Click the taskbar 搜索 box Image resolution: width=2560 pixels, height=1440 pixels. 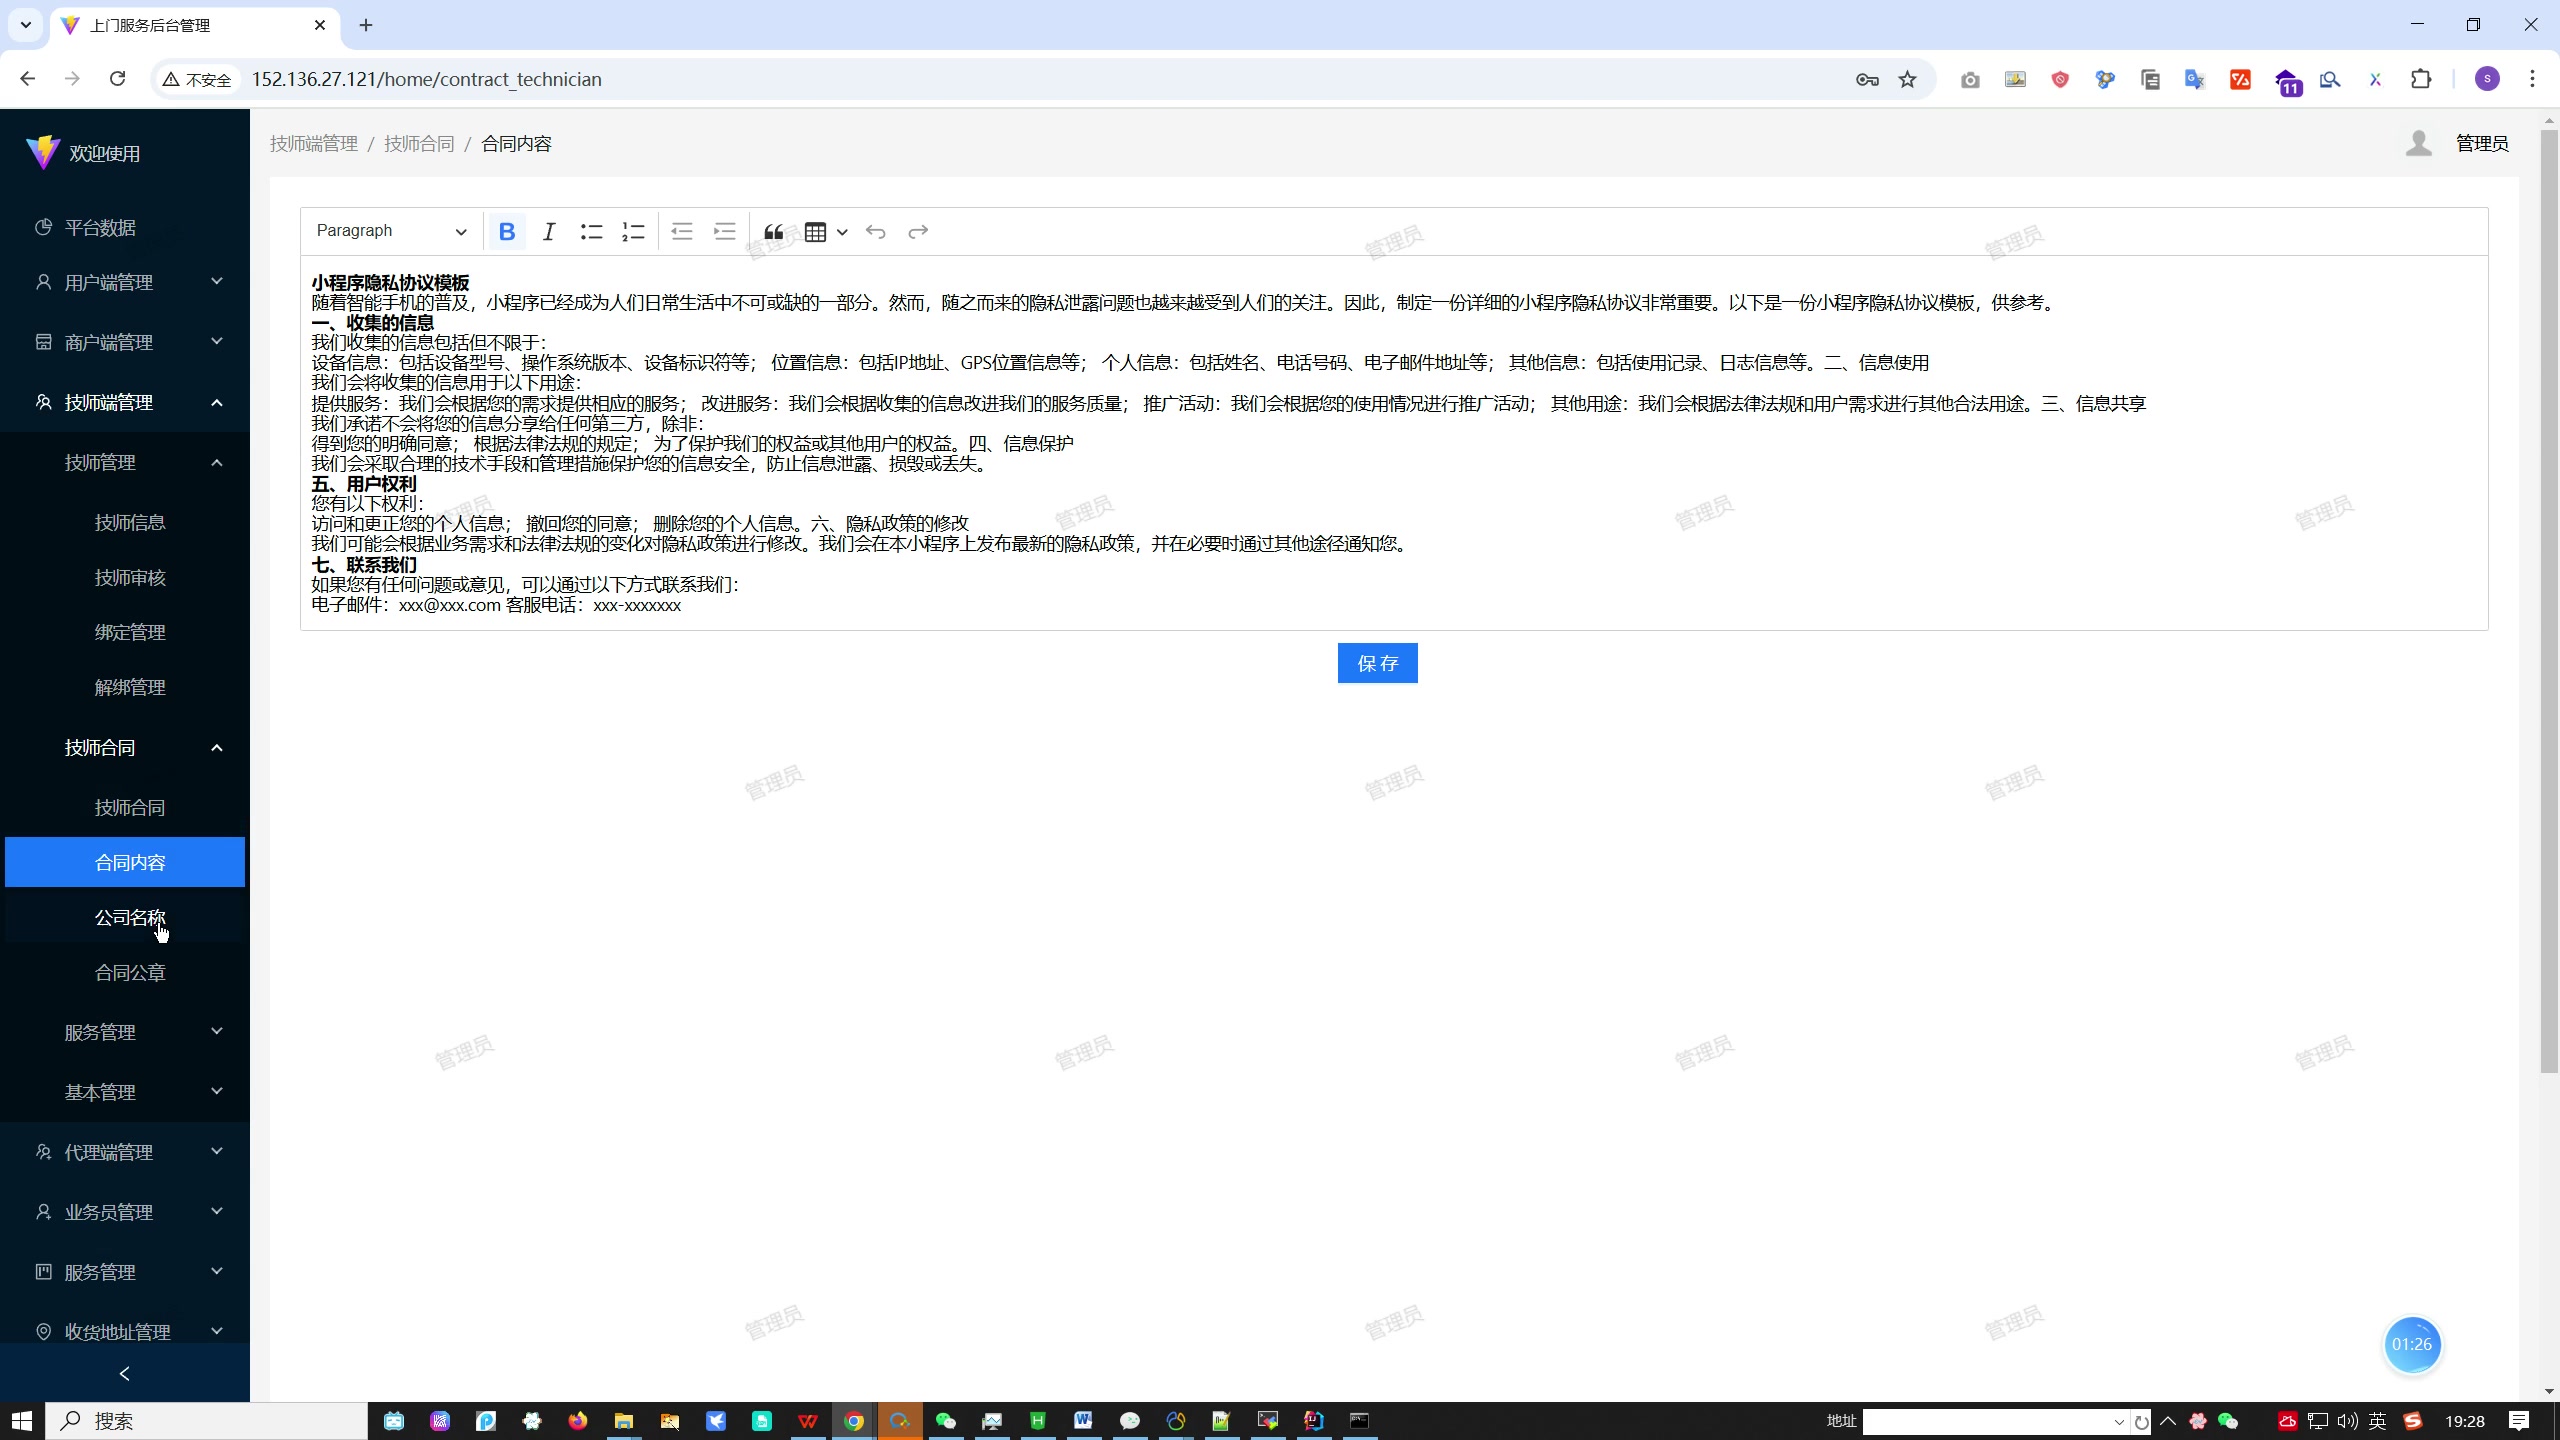tap(207, 1421)
